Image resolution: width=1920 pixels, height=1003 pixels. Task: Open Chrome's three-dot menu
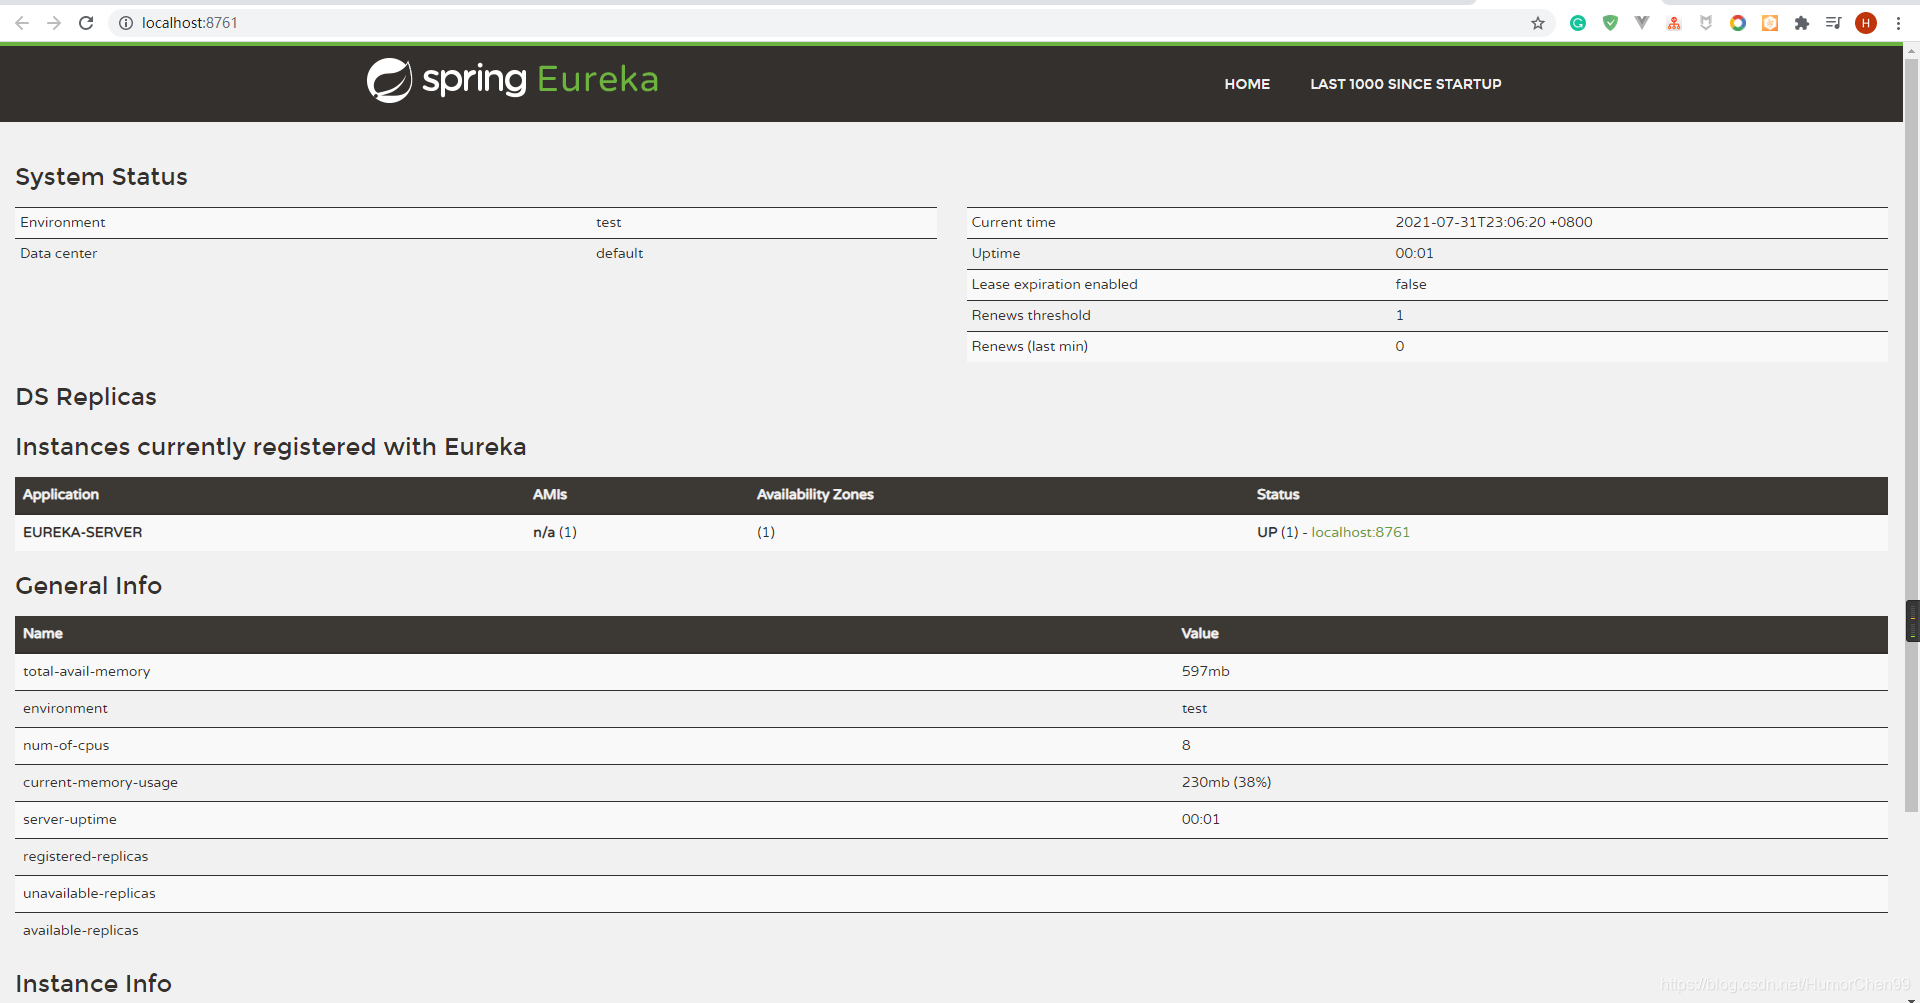click(1898, 23)
